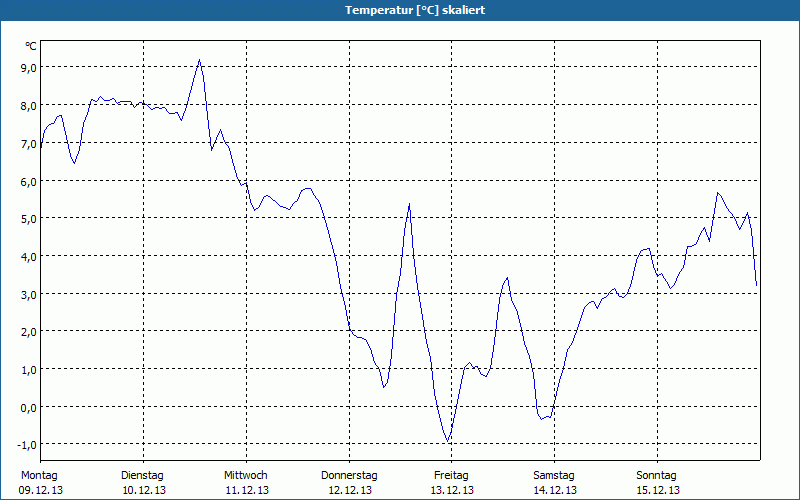Screen dimensions: 800x500
Task: Click the Freitag day label
Action: click(x=452, y=476)
